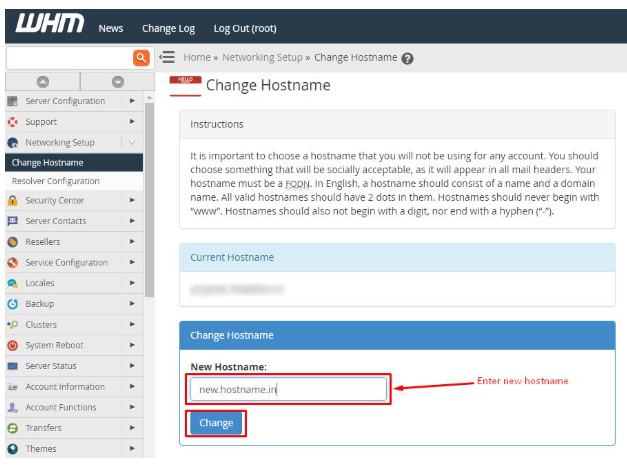Viewport: 627px width, 467px height.
Task: Expand the Locales arrow
Action: click(132, 283)
